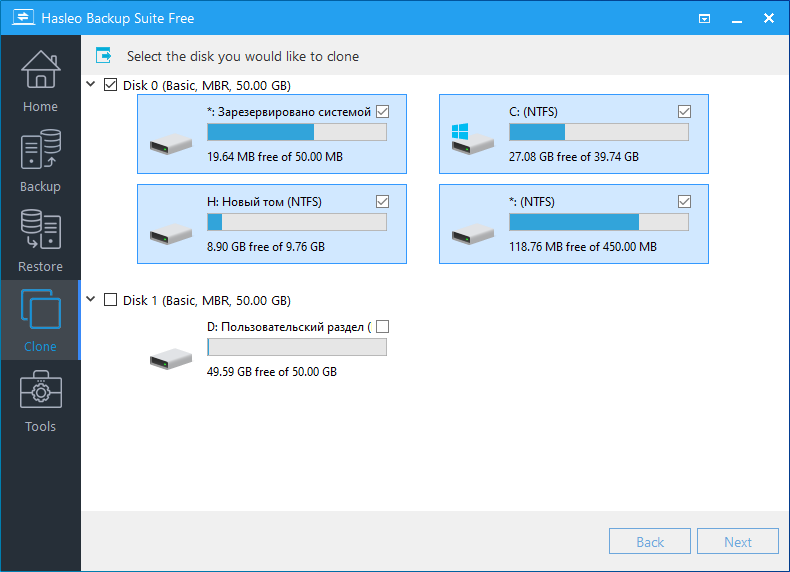Switch to the Home label in sidebar

40,107
